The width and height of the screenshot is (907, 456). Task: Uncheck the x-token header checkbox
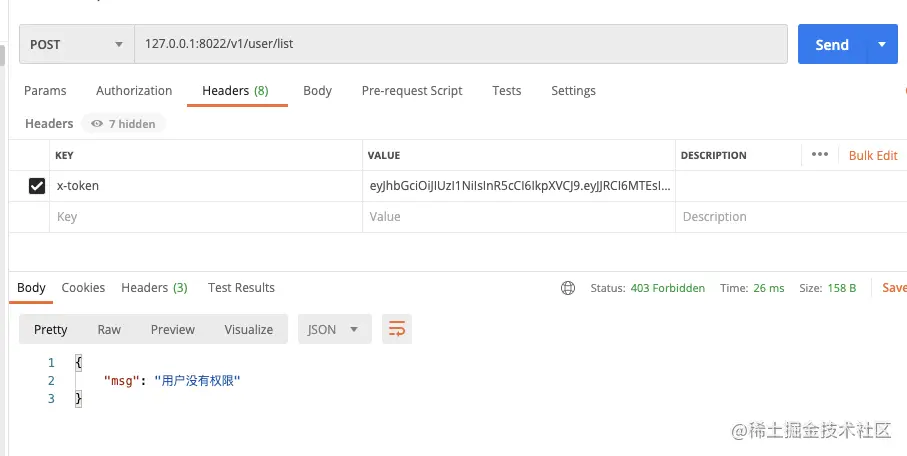click(37, 186)
